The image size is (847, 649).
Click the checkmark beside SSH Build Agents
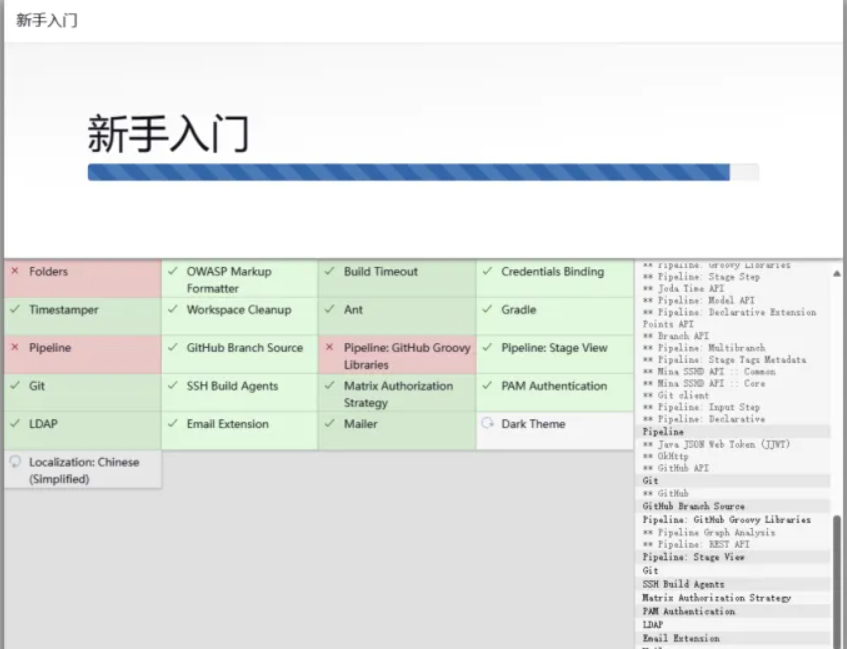pyautogui.click(x=172, y=386)
